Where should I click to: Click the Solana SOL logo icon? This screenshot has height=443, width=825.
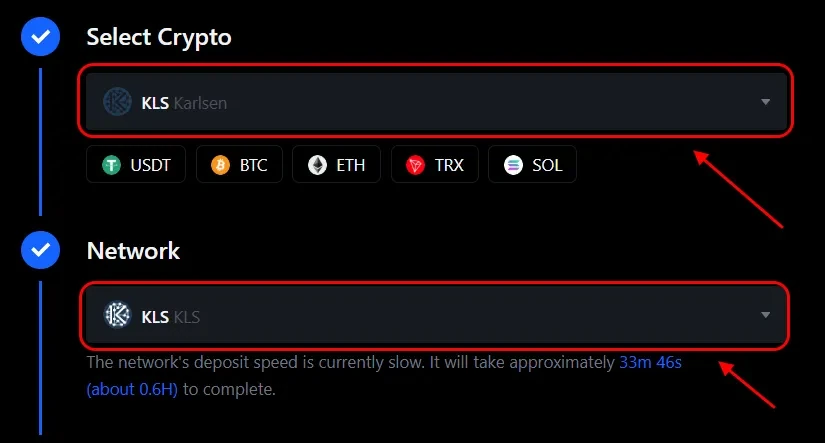513,165
